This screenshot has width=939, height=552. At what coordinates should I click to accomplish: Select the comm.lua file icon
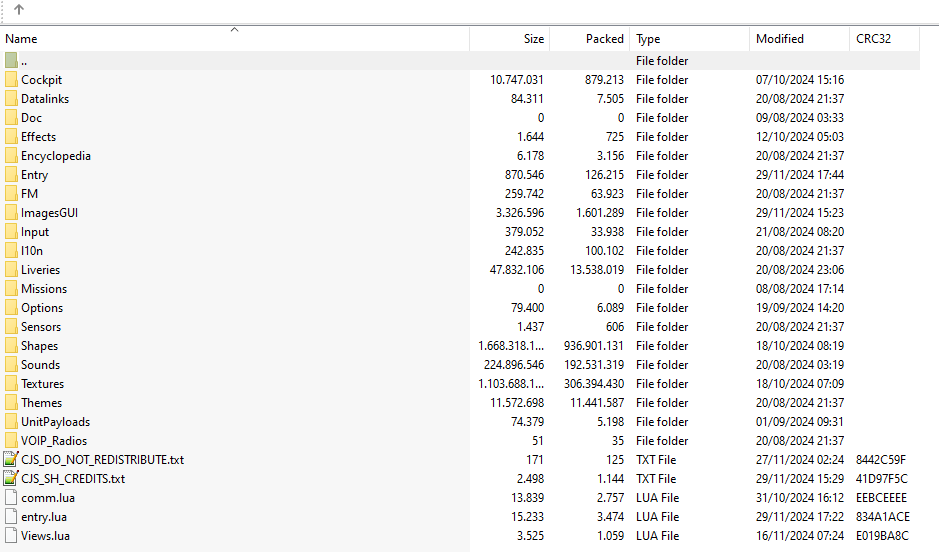11,498
